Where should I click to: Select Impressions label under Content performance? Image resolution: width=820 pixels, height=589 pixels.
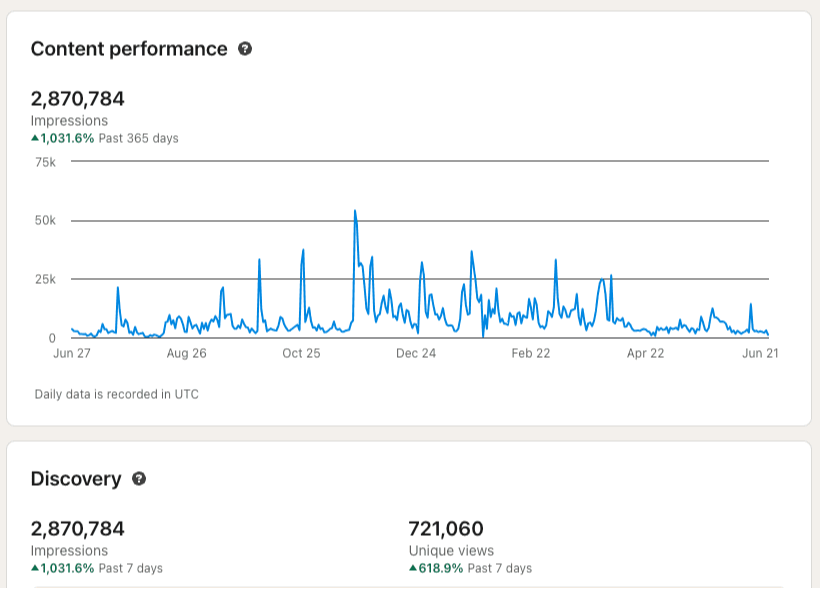(69, 121)
